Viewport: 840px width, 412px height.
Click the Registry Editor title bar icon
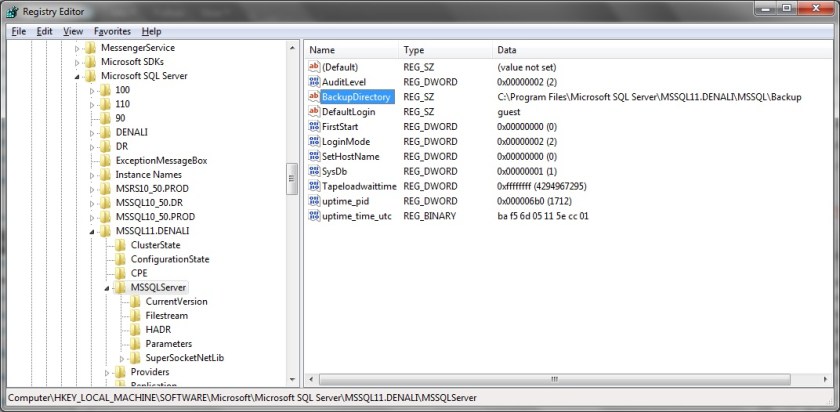[10, 9]
